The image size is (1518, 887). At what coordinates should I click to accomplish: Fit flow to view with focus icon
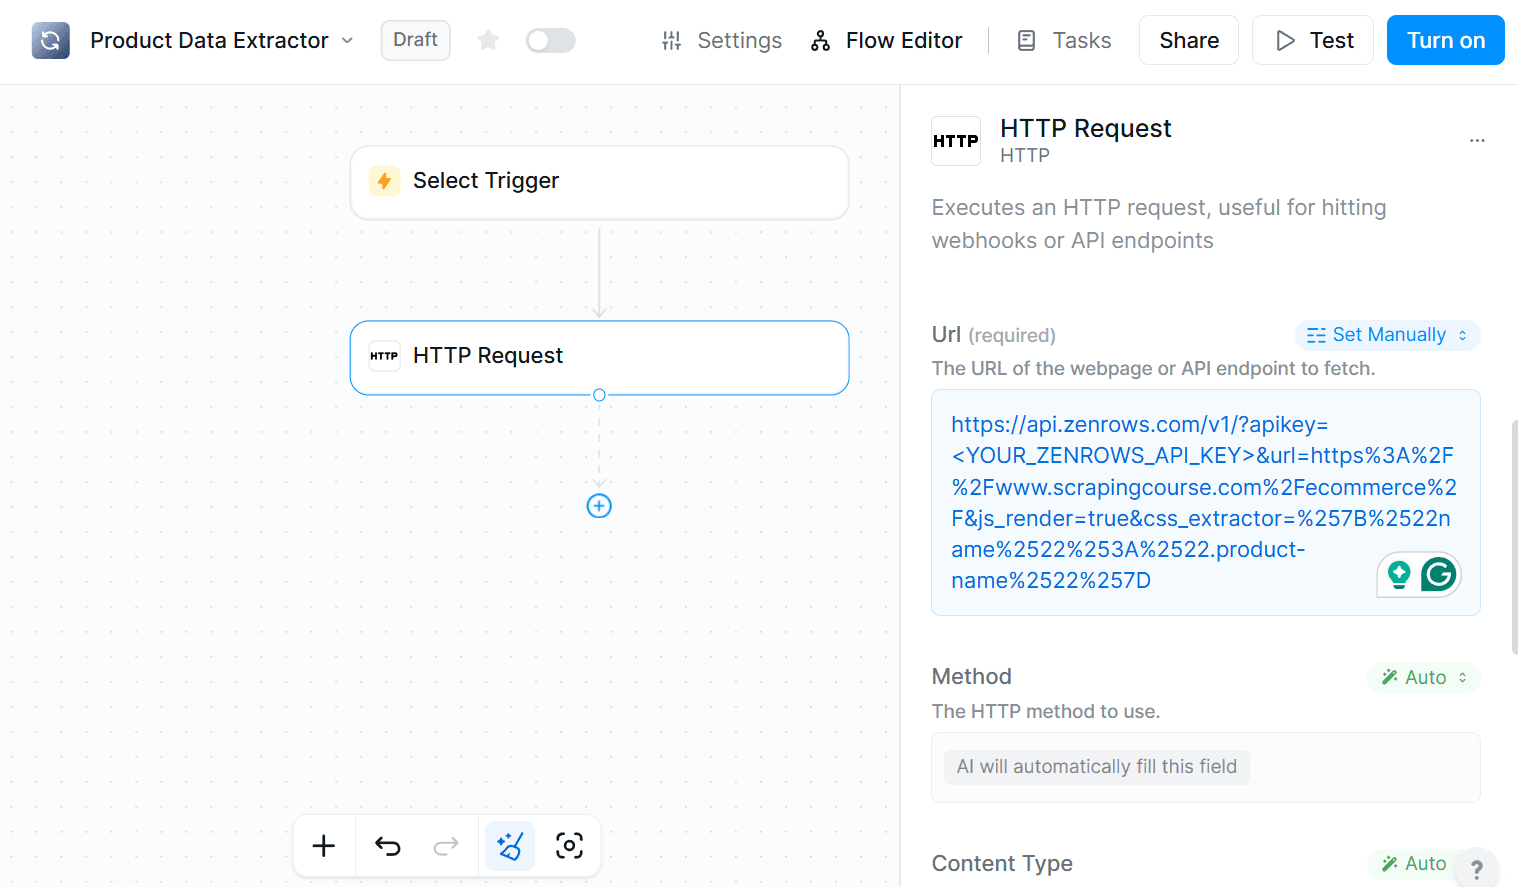(569, 846)
